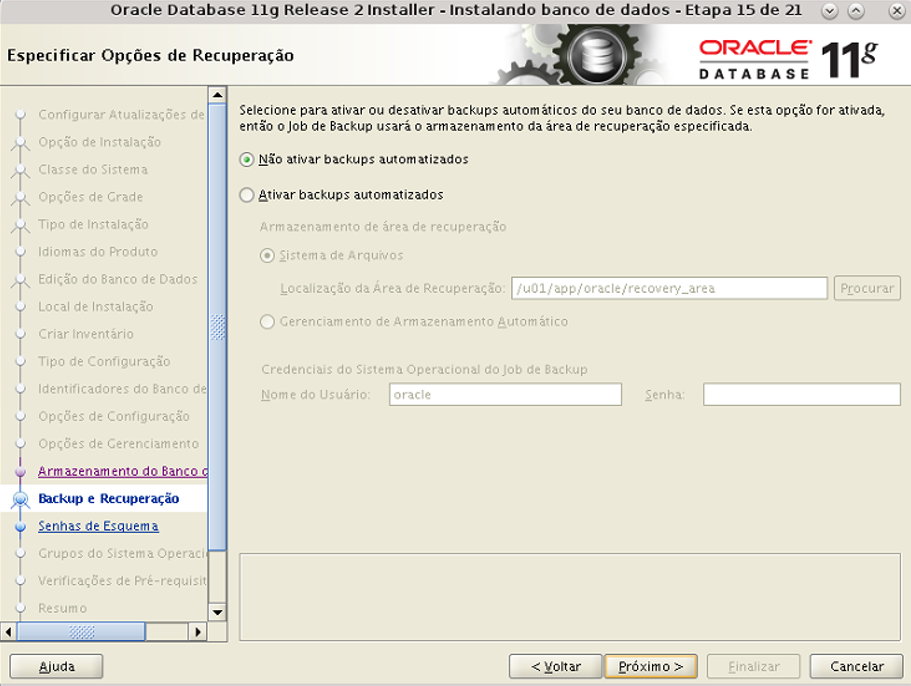Click 'Opções de Grade' step text
Screen dimensions: 911x686
[91, 197]
